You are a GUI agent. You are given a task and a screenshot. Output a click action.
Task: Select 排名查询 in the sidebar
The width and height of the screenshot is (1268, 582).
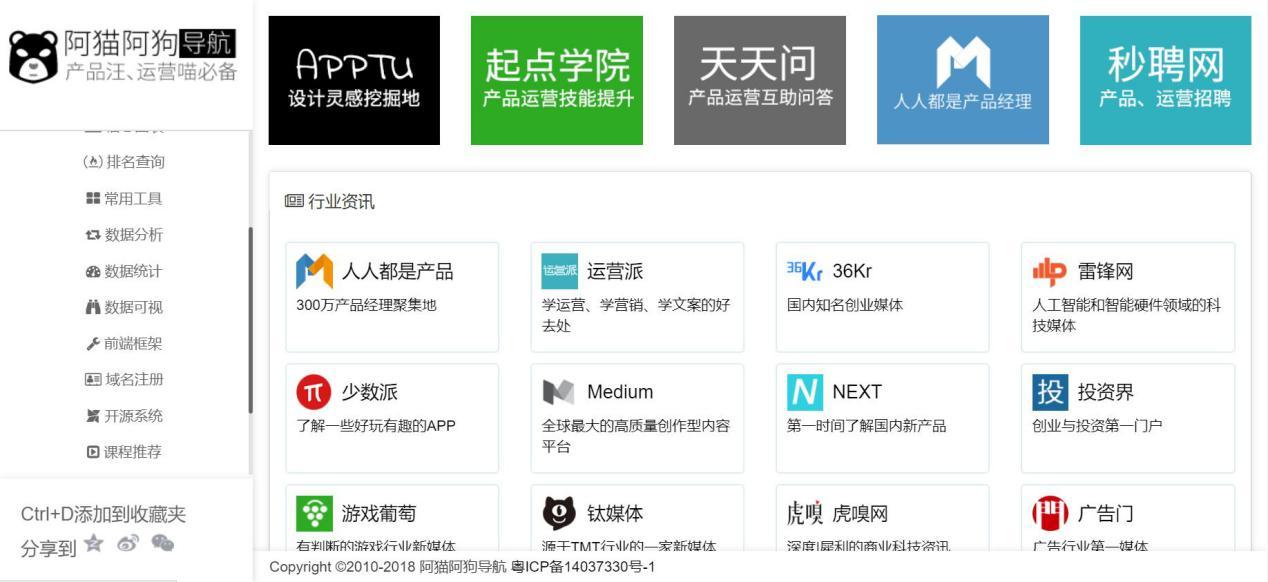pos(124,162)
